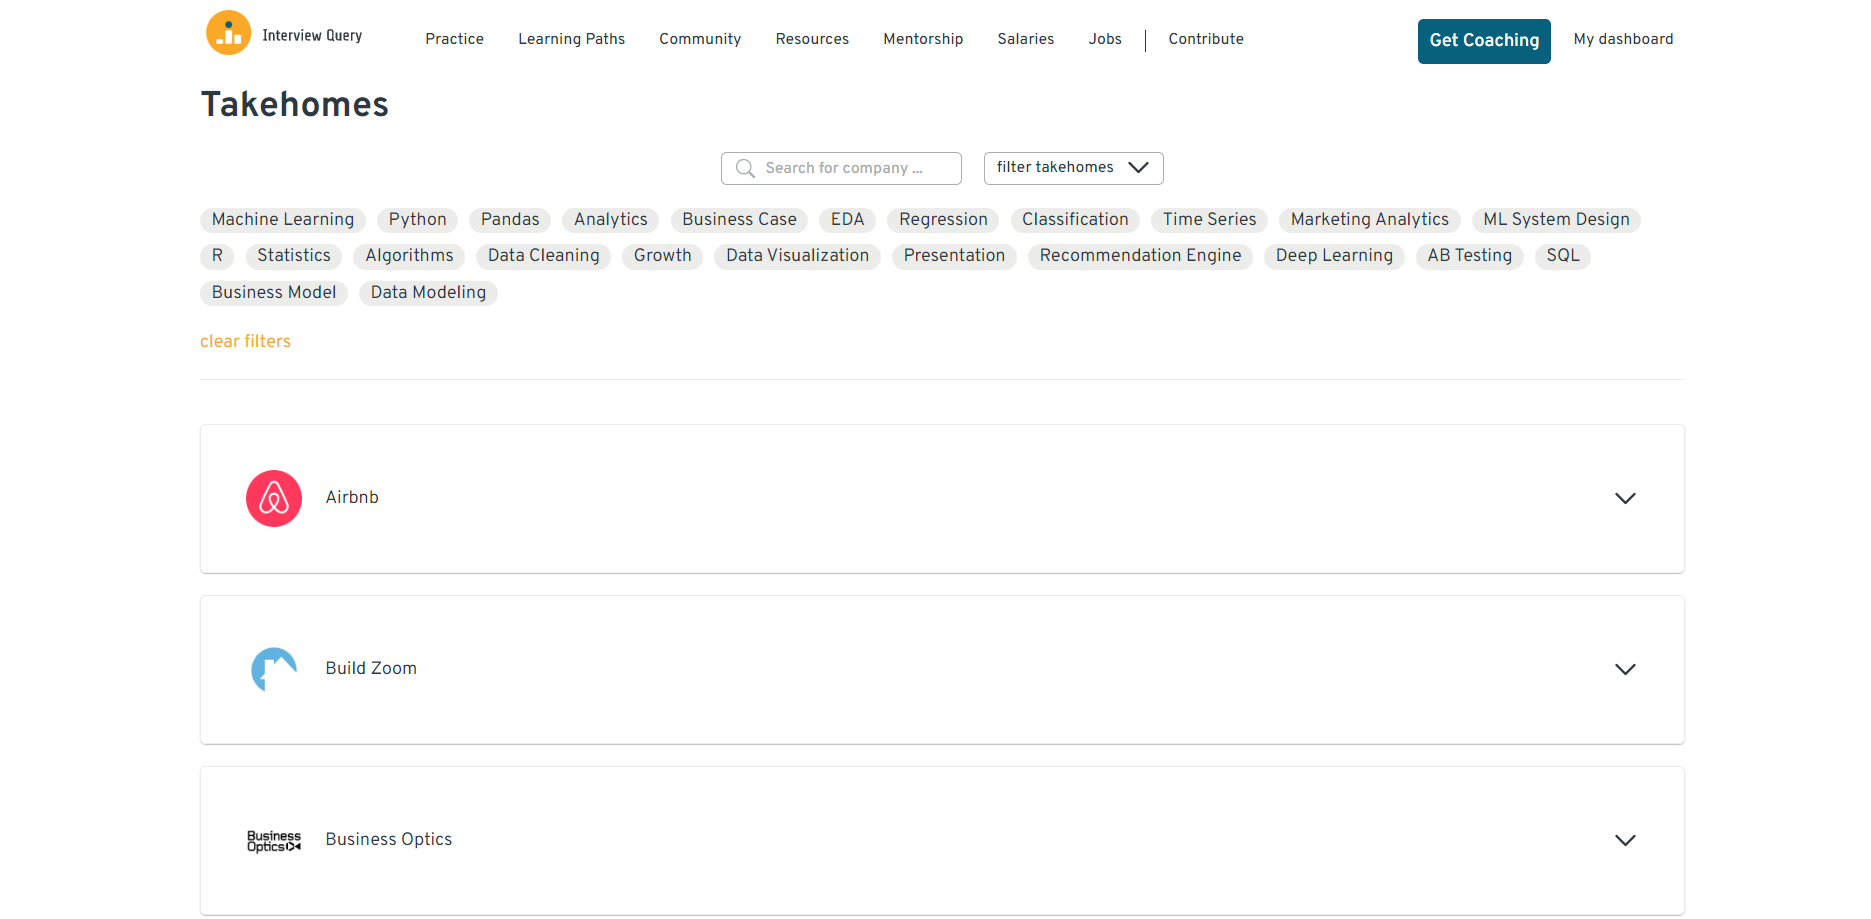
Task: Open the Learning Paths menu
Action: click(571, 39)
